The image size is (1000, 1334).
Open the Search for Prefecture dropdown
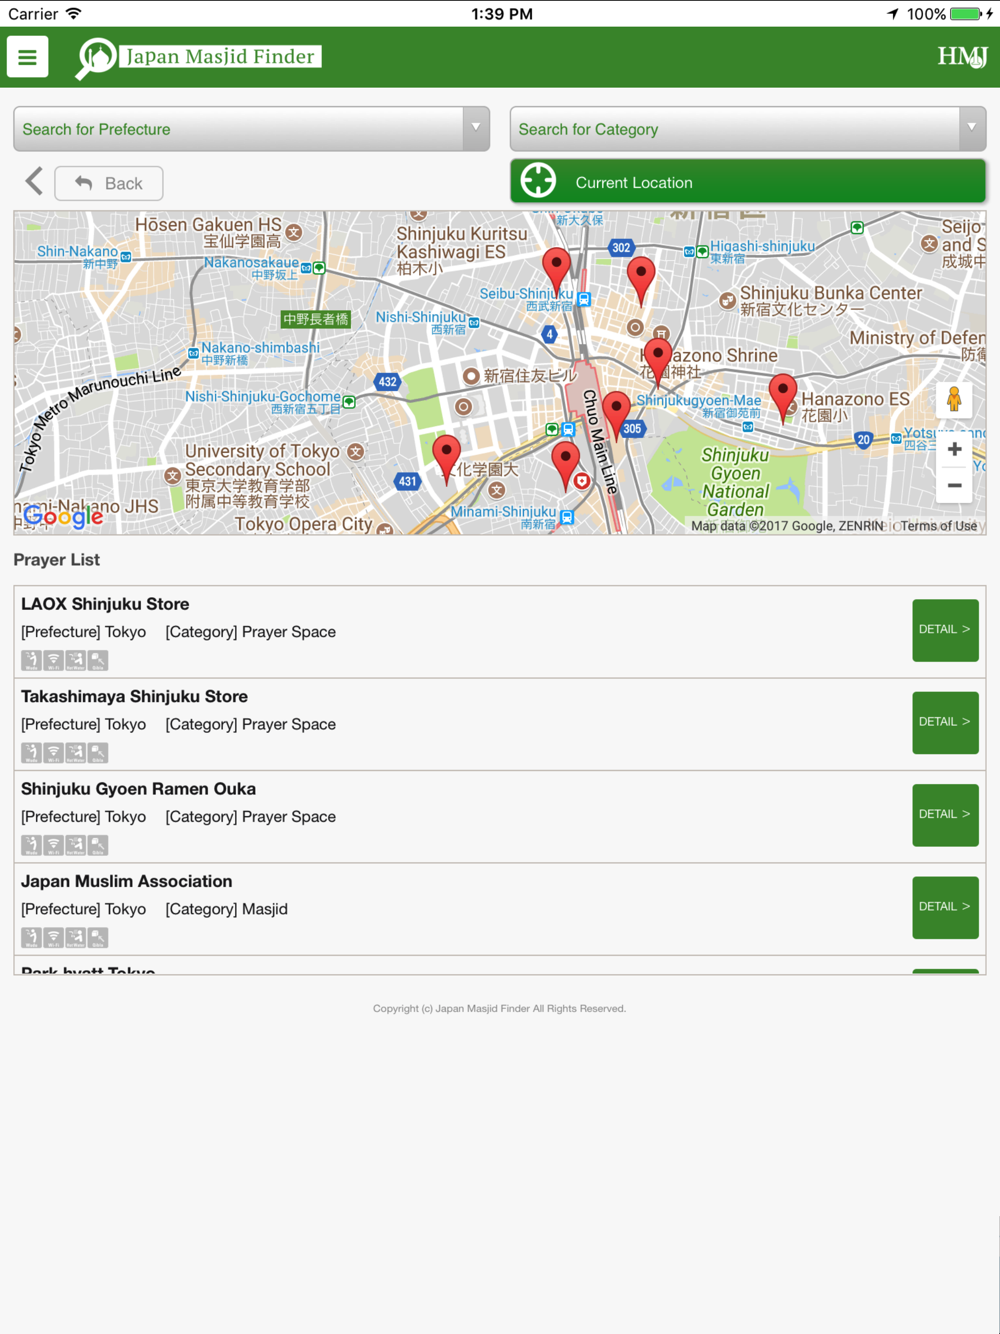coord(251,129)
